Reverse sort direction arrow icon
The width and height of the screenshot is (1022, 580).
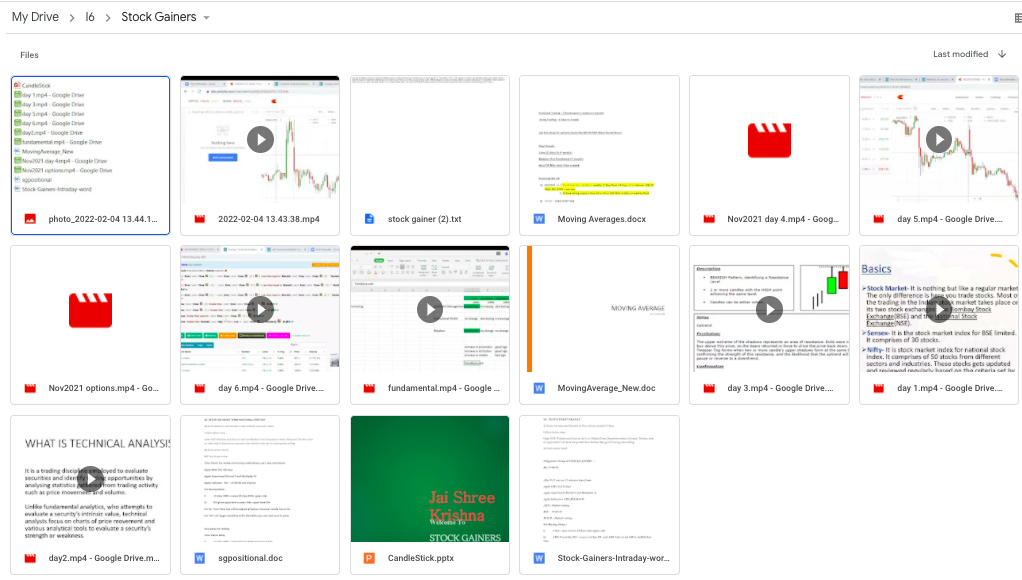(1001, 54)
